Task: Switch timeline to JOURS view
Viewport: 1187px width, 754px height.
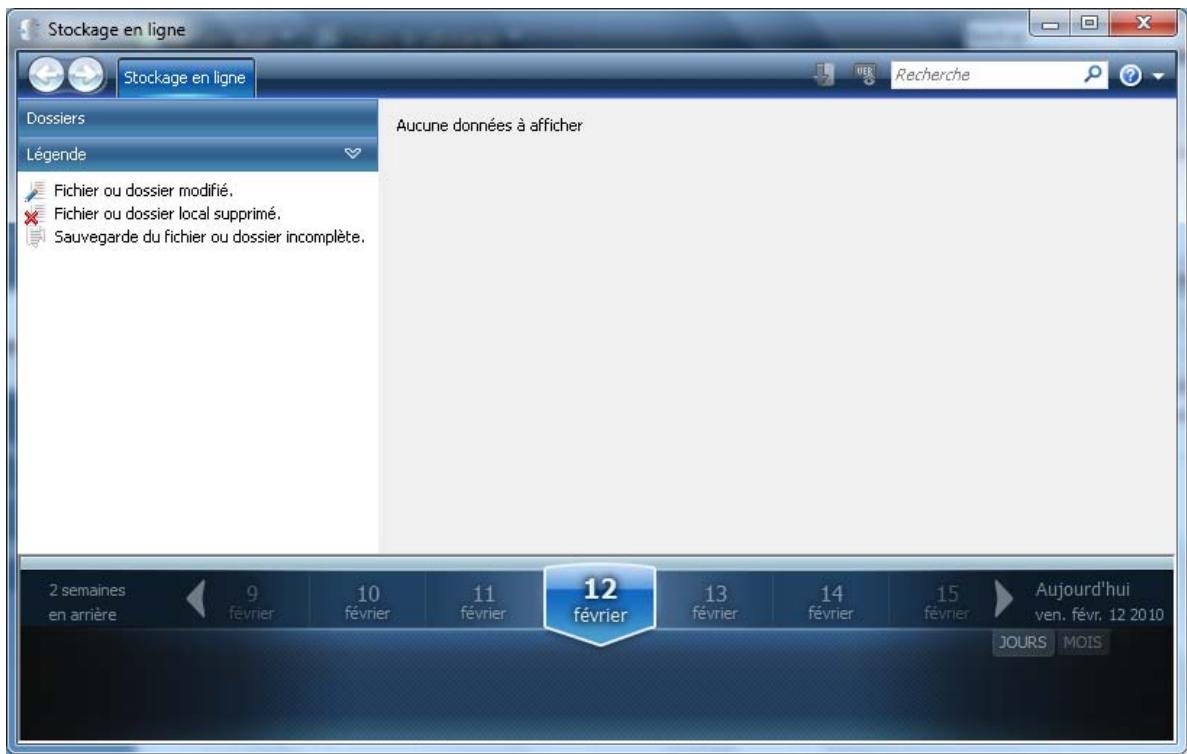Action: 1022,643
